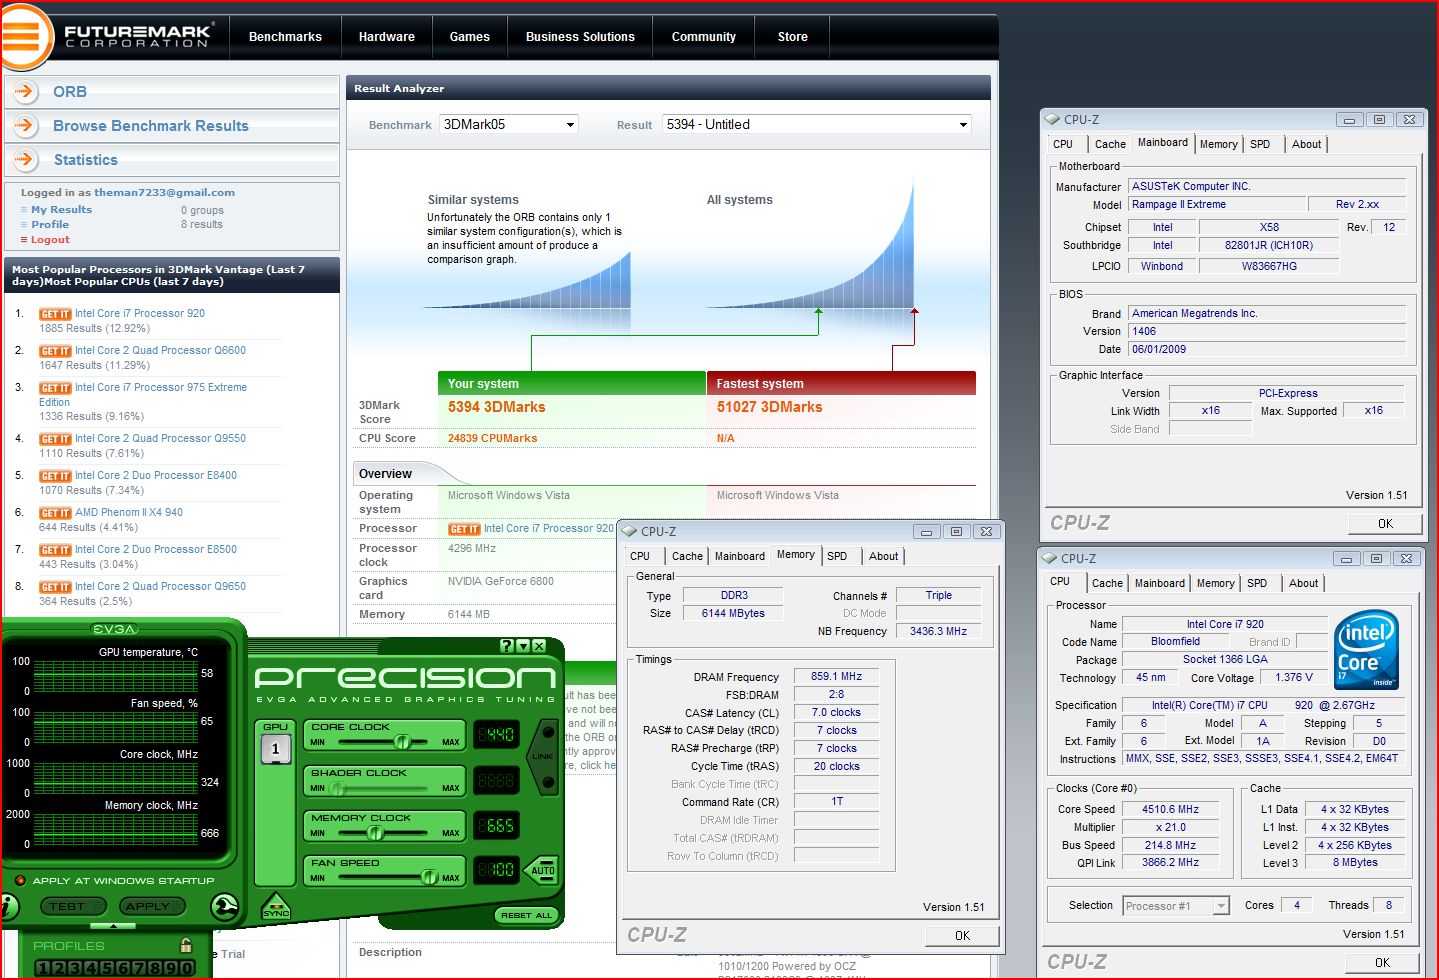Click the CPU-Z Mainboard window title icon

[1052, 119]
